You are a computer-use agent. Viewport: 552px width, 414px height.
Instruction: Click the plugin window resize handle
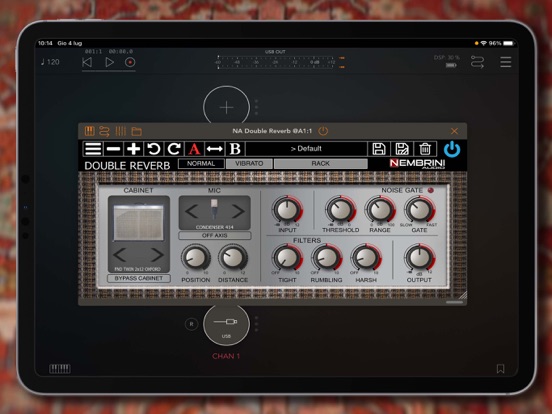[462, 295]
